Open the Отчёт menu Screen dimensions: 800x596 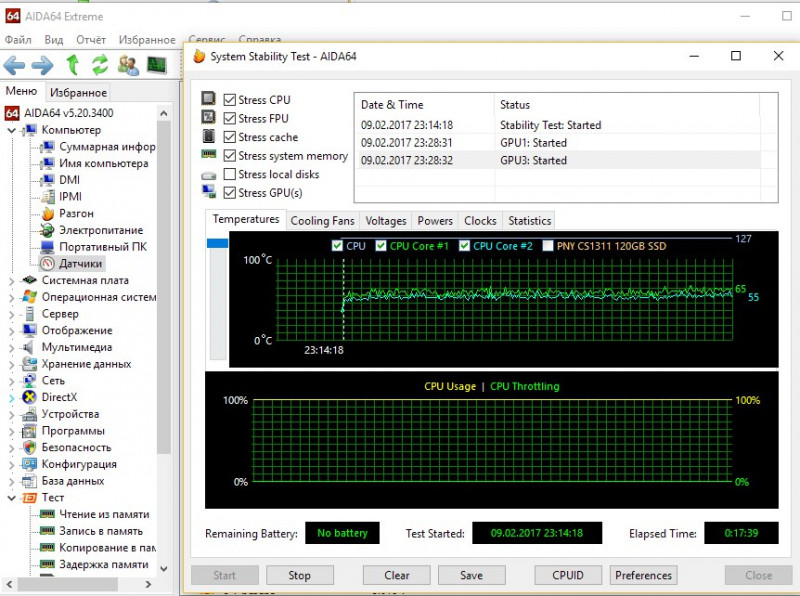coord(91,39)
